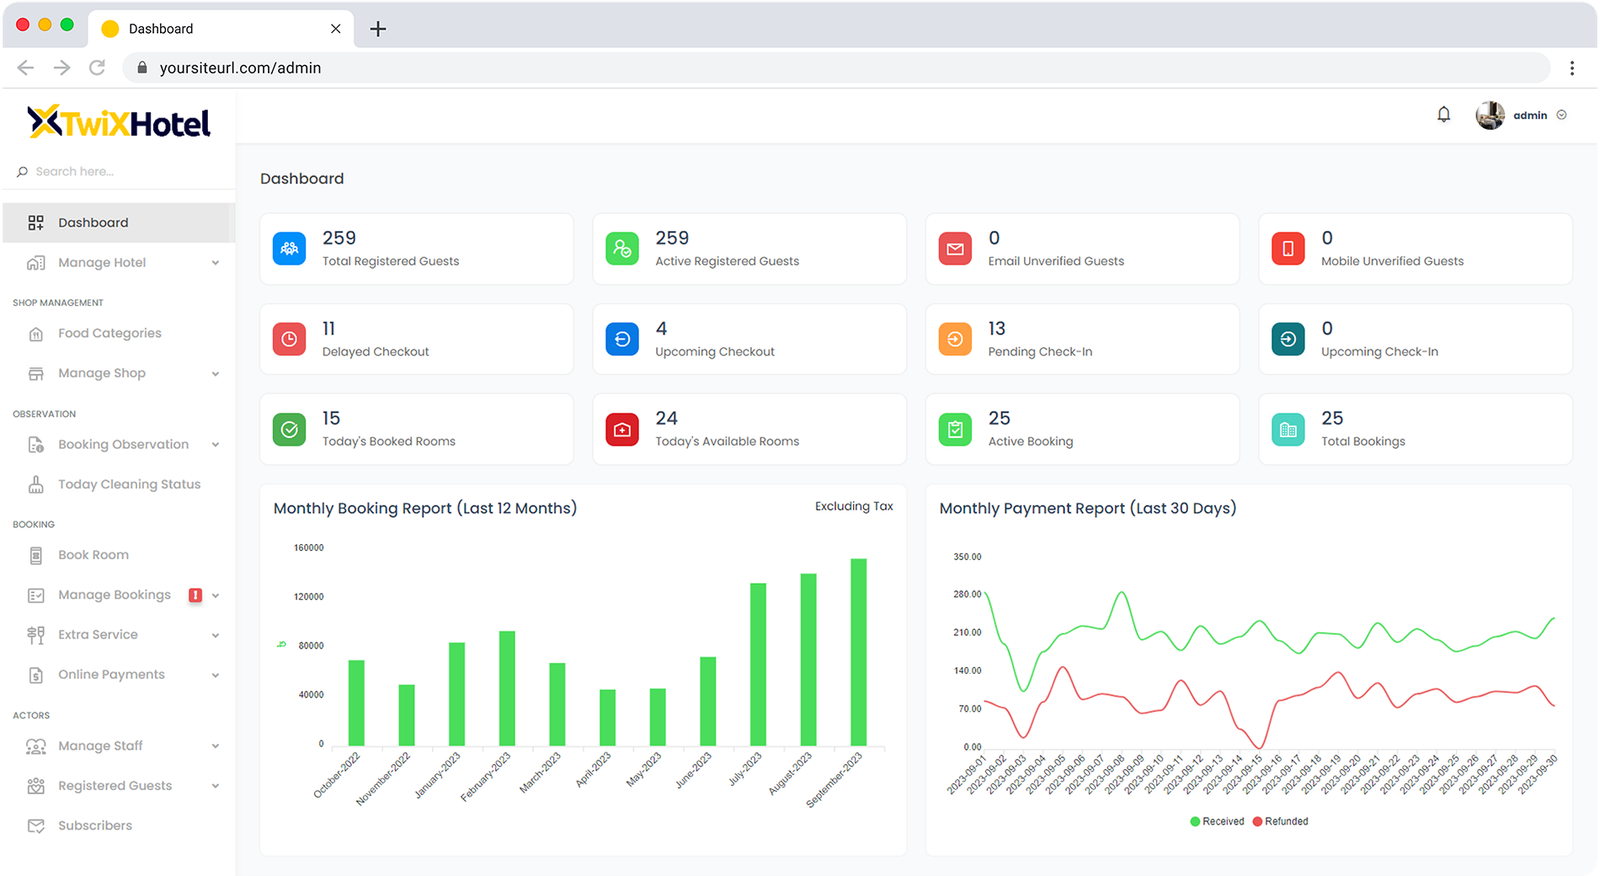Open the Subscribers page
Screen dimensions: 1600x876
click(95, 826)
